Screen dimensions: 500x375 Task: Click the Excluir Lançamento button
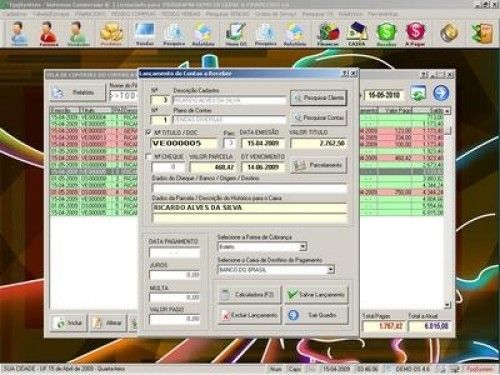click(x=250, y=315)
